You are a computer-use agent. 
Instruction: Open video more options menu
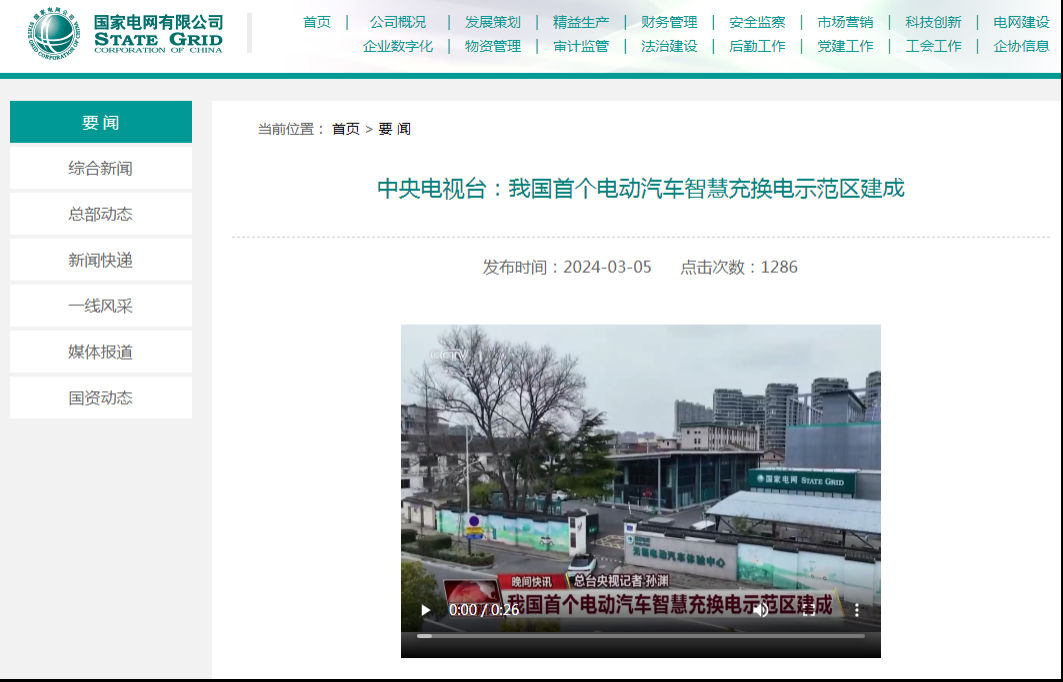857,610
